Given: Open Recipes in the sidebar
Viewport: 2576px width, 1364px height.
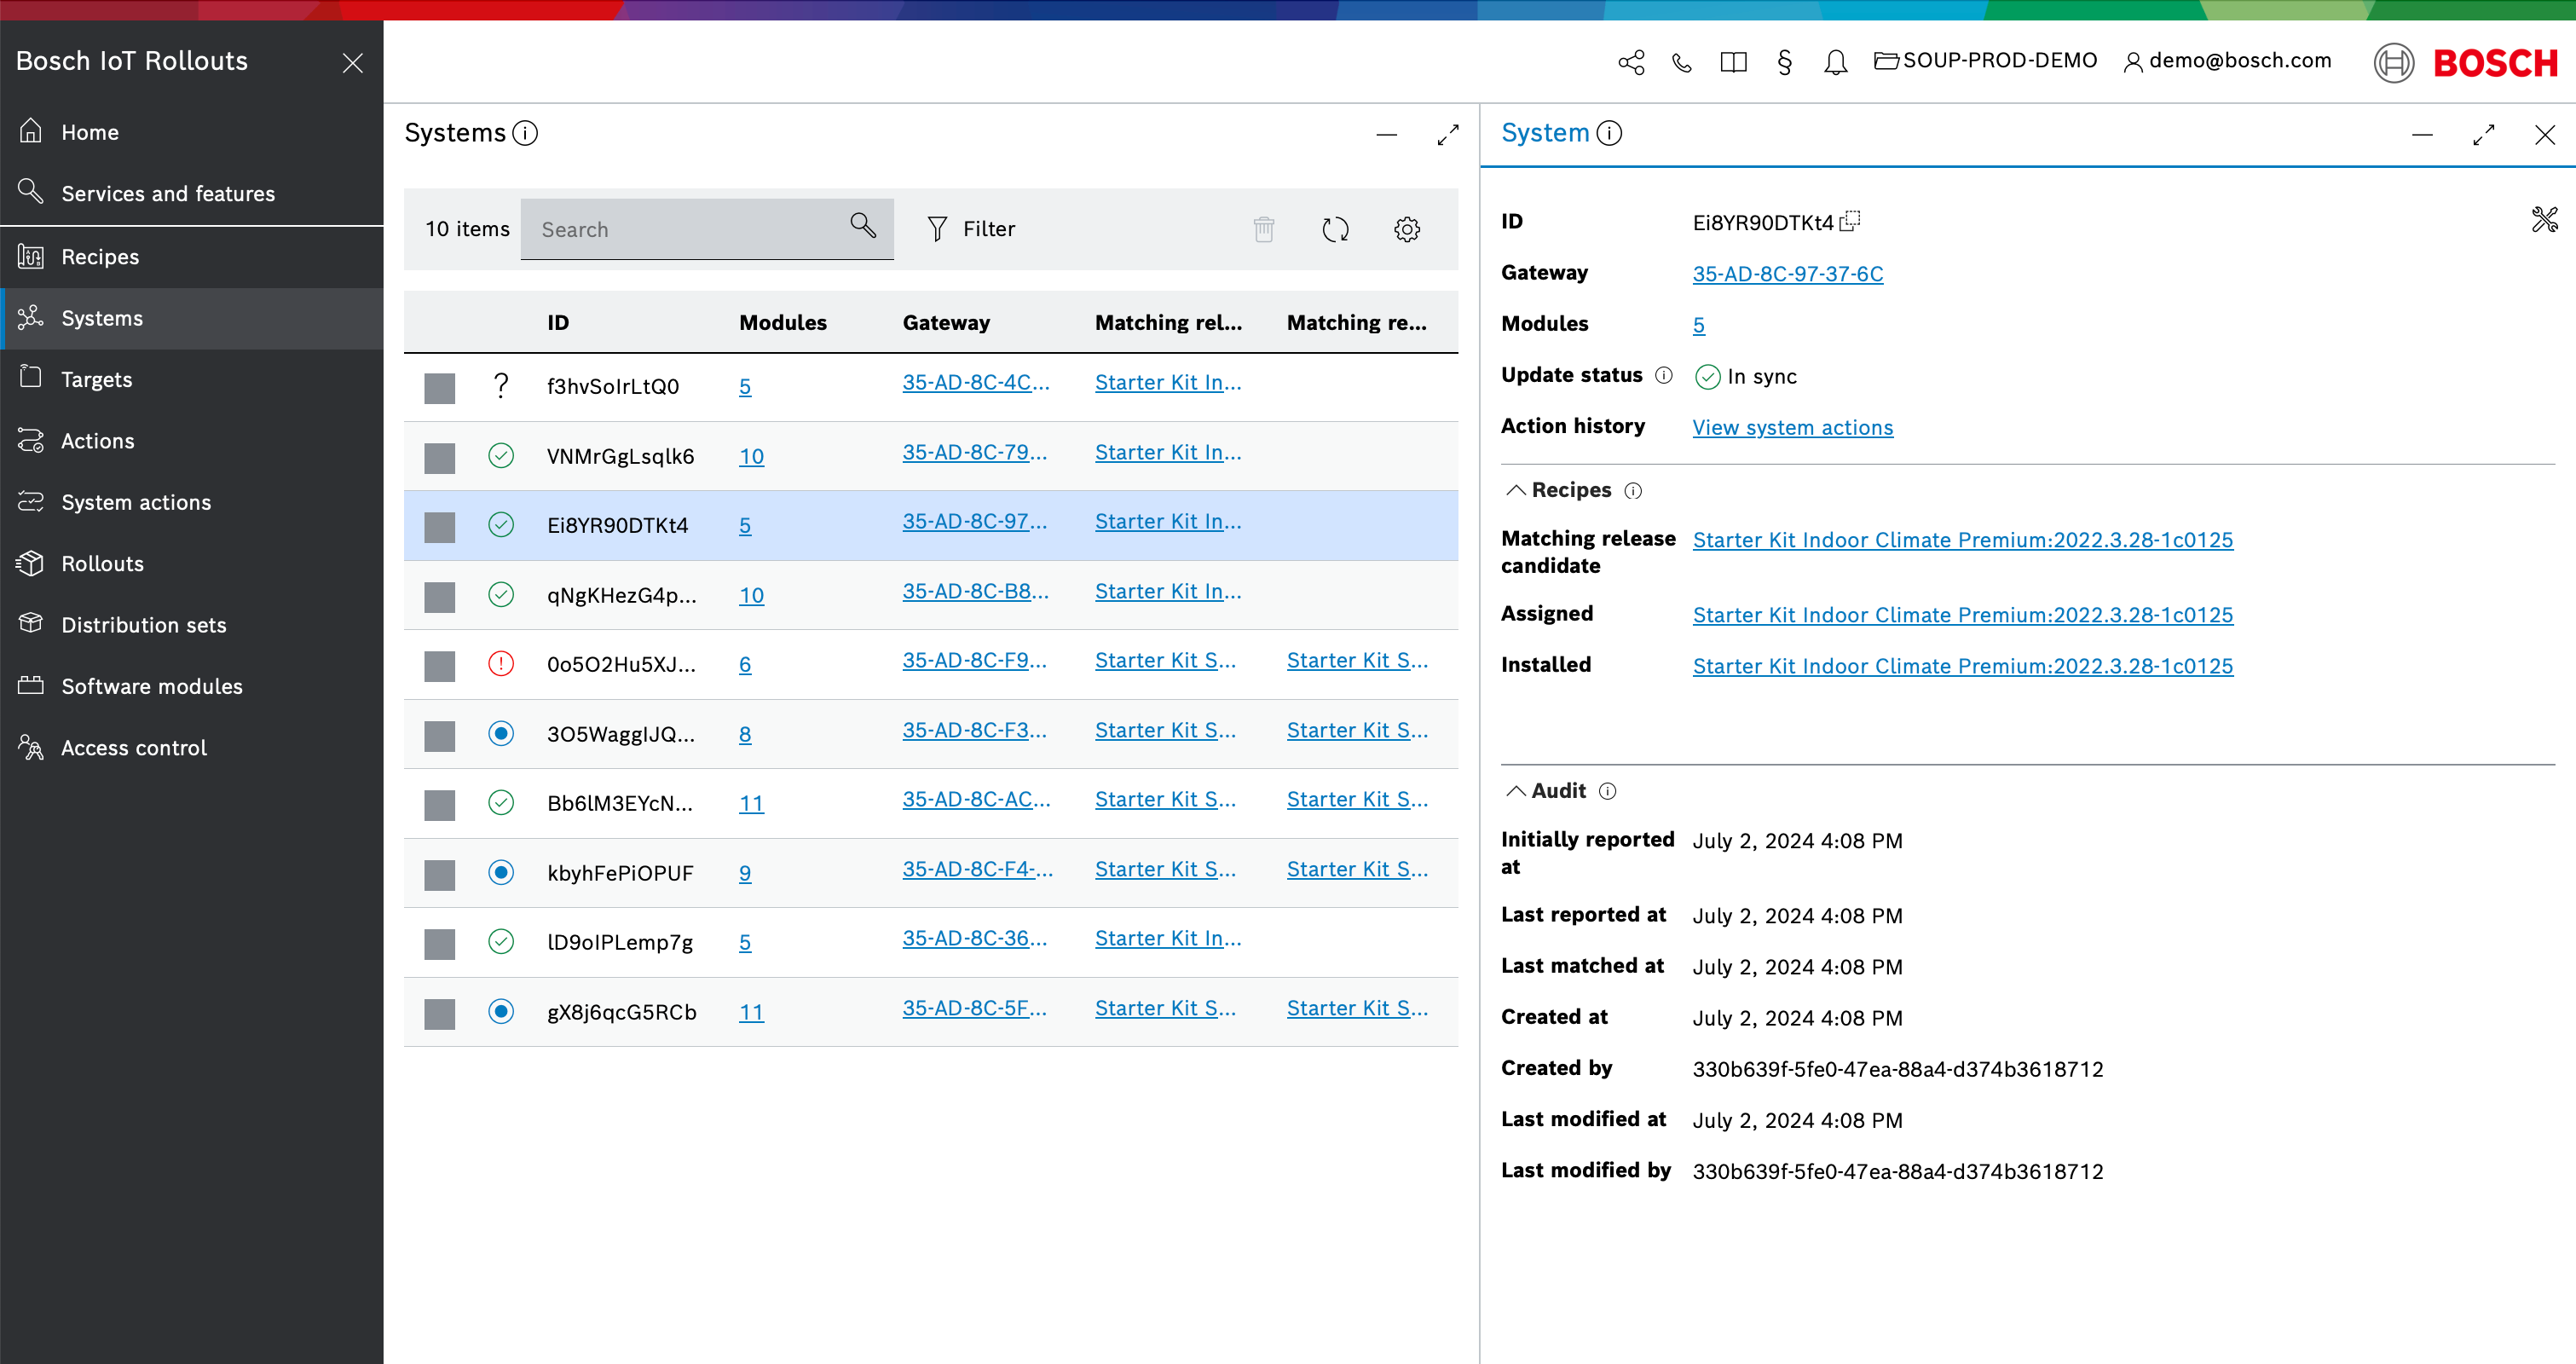Looking at the screenshot, I should point(192,257).
